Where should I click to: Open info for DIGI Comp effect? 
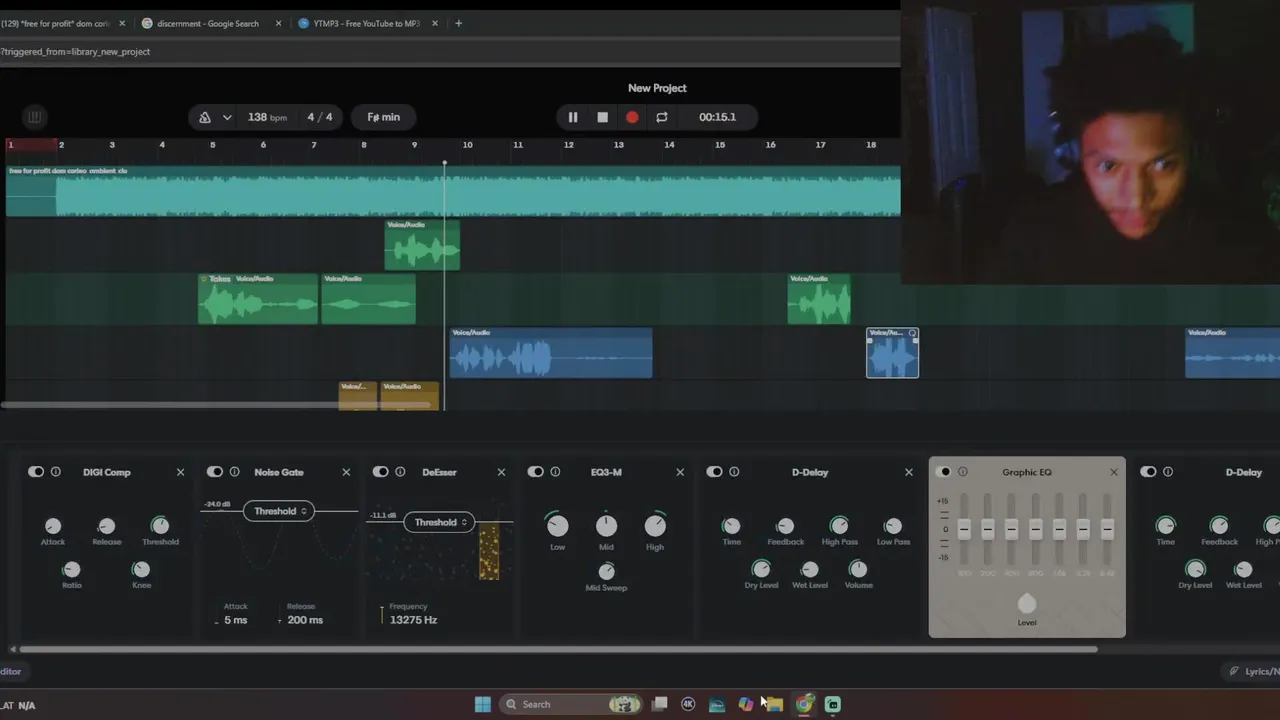point(56,472)
